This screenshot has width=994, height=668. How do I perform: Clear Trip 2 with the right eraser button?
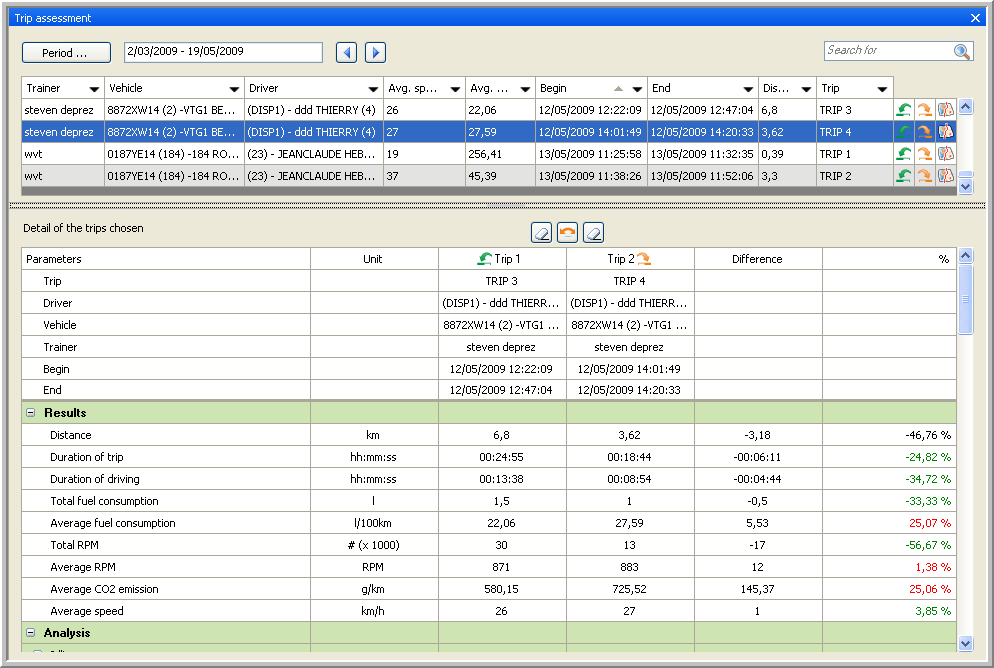pyautogui.click(x=593, y=233)
